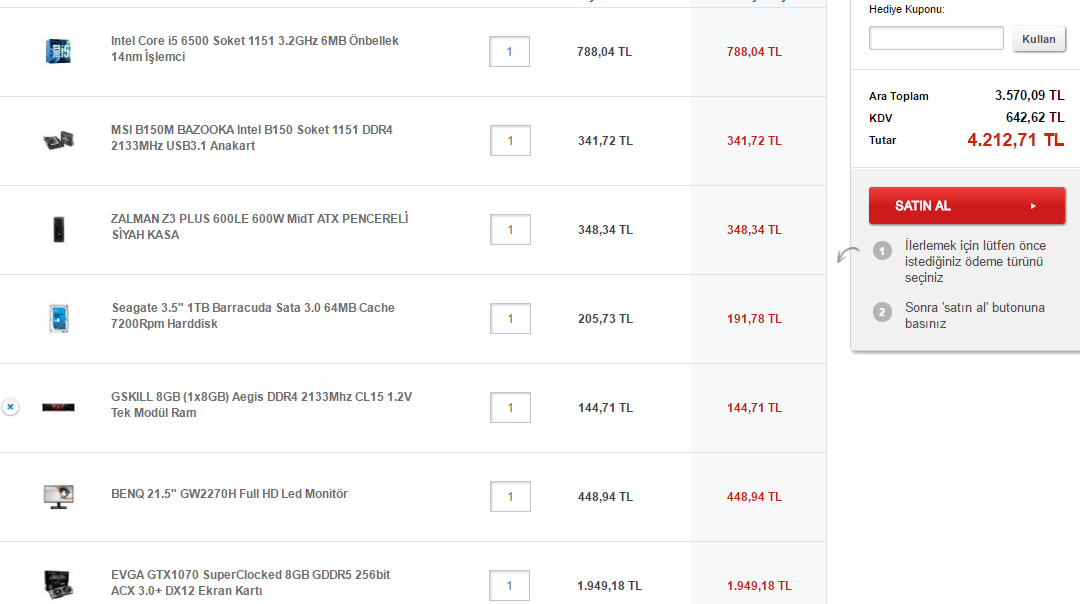This screenshot has height=604, width=1080.
Task: Click the quantity field for BENQ monitor
Action: coord(510,497)
